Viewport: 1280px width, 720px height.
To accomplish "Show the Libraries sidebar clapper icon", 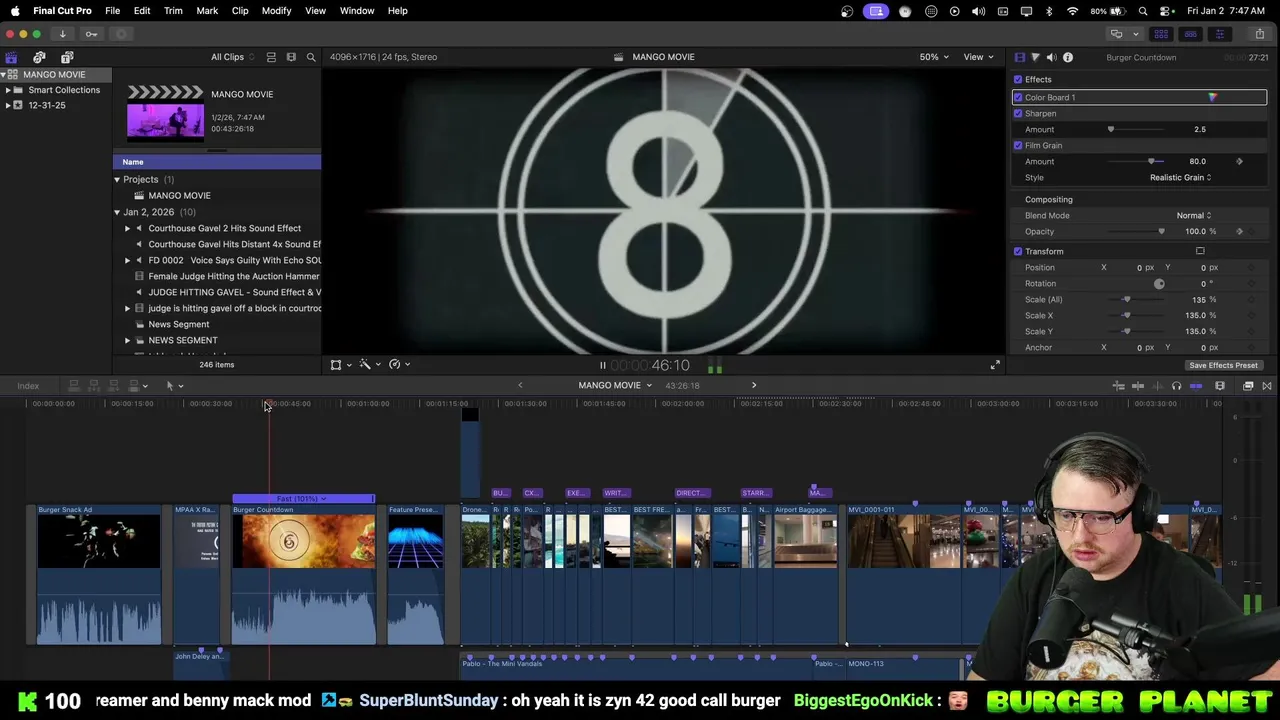I will pyautogui.click(x=11, y=57).
